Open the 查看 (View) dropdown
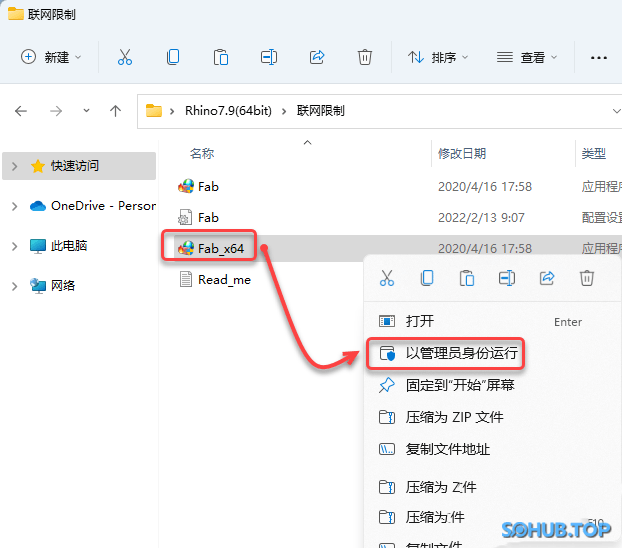 [x=527, y=58]
